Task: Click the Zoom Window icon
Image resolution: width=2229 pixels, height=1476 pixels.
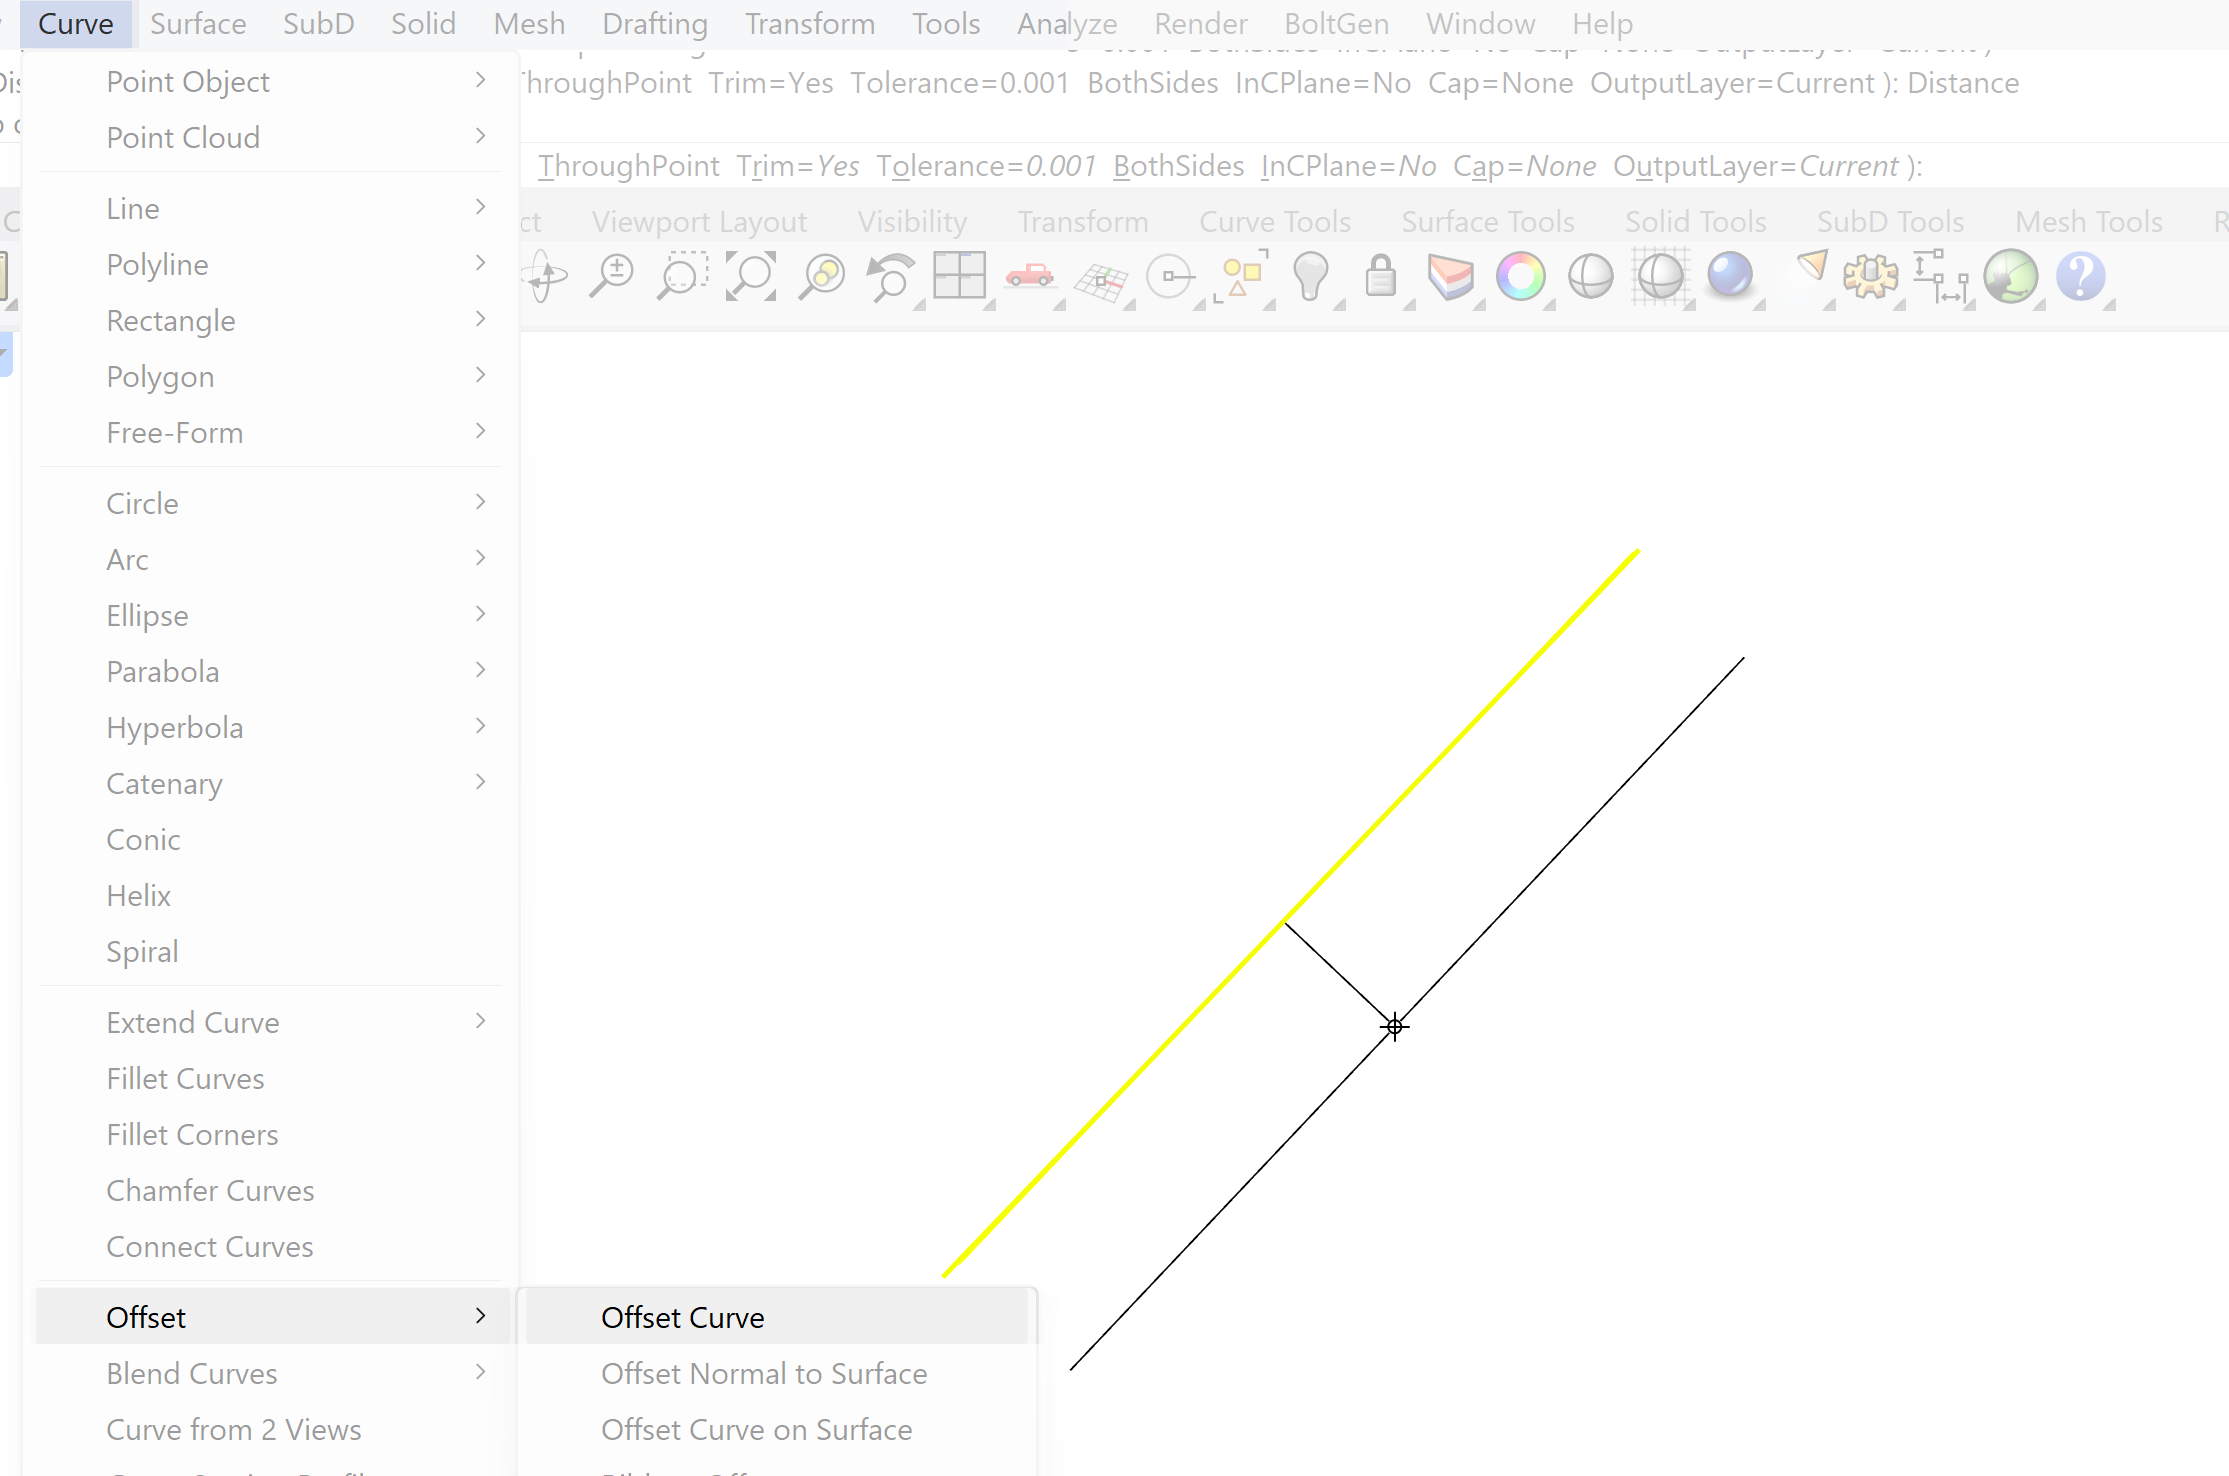Action: (x=682, y=276)
